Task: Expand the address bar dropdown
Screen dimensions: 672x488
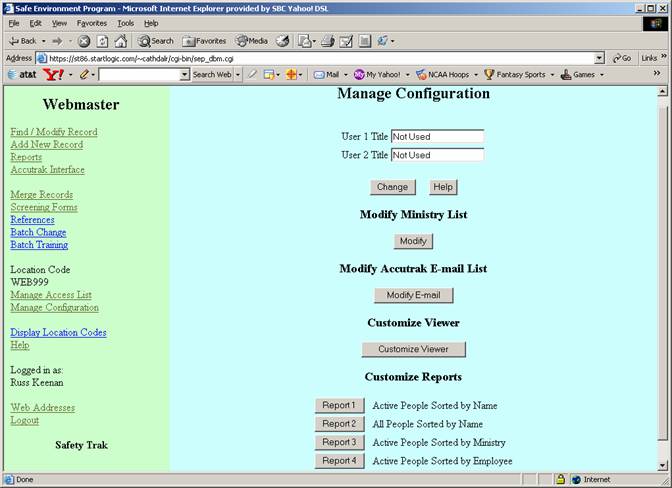Action: click(x=599, y=58)
